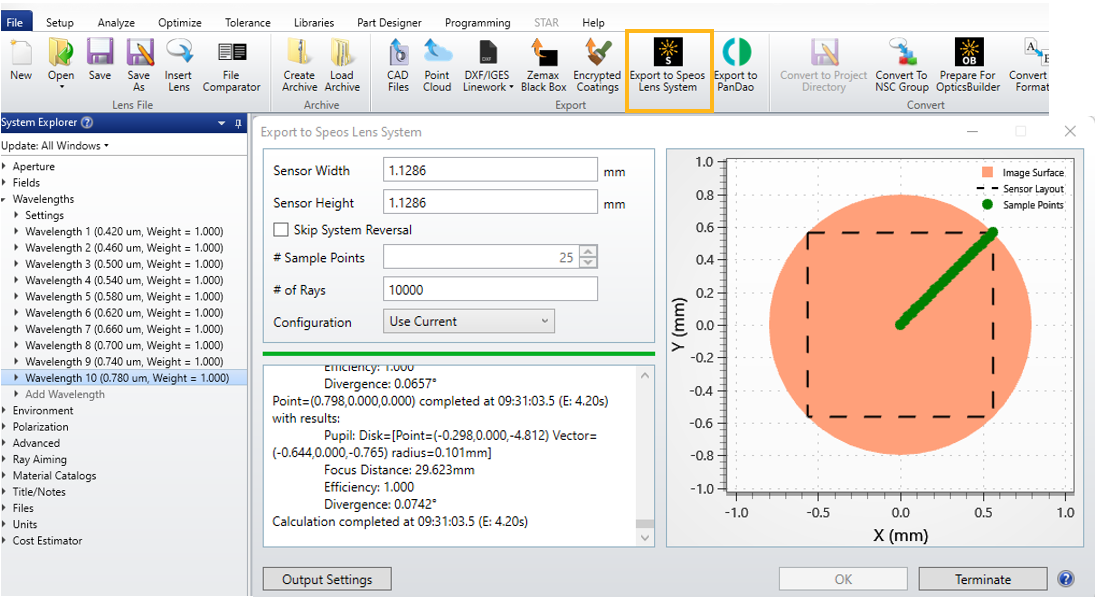Click the Sample Points legend marker

[x=988, y=205]
